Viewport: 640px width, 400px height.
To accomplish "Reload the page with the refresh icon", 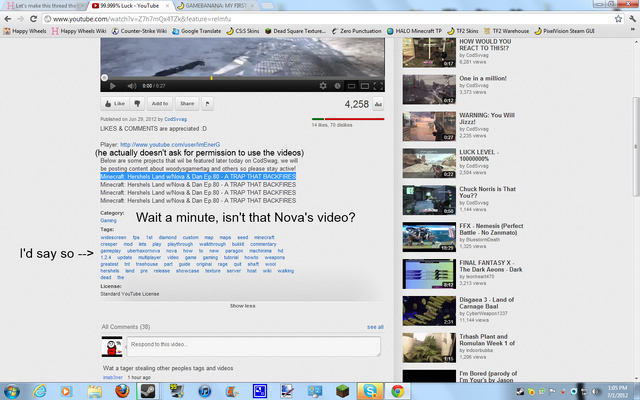I will click(x=33, y=19).
